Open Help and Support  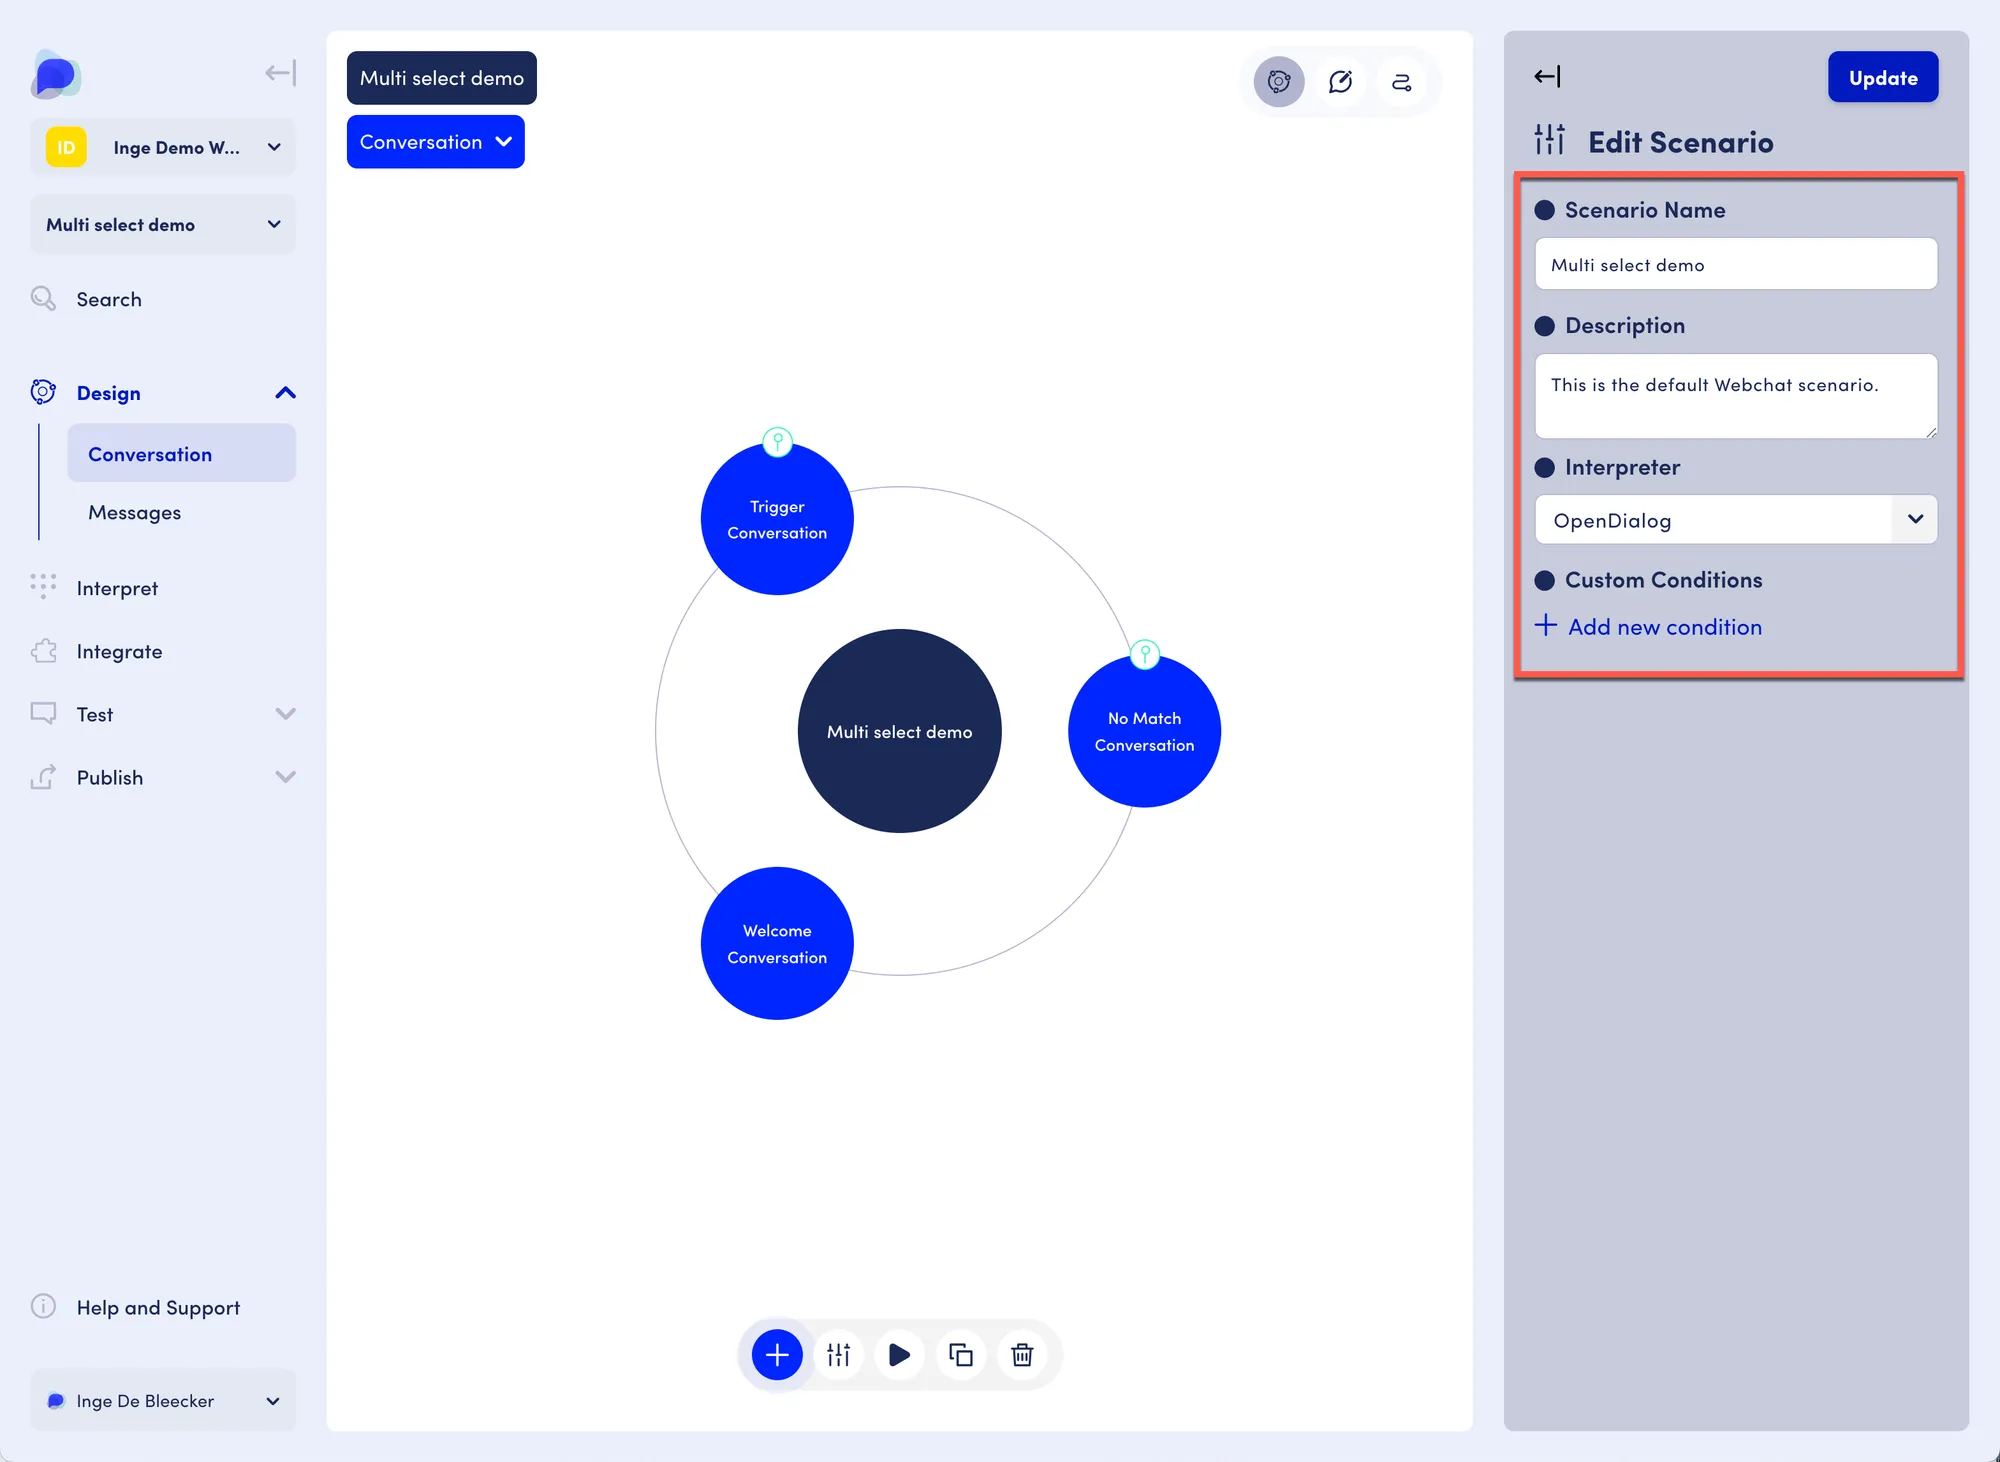[x=158, y=1307]
